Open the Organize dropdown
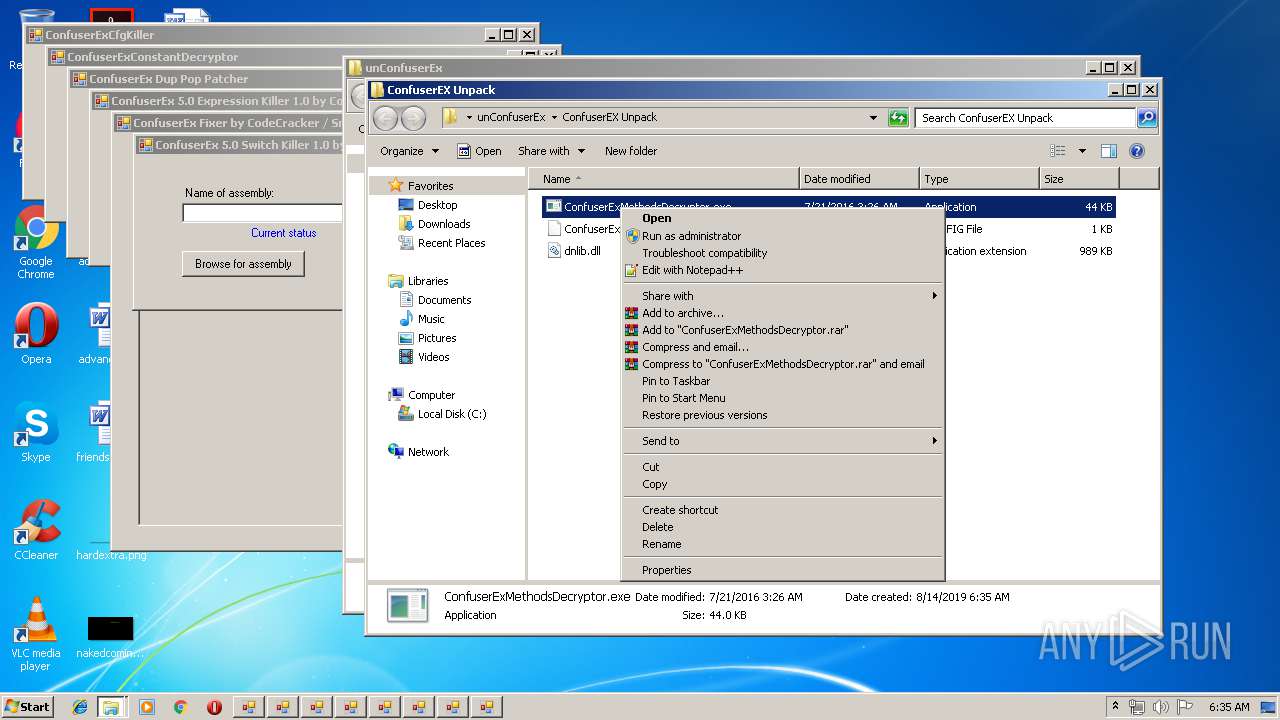 point(409,151)
